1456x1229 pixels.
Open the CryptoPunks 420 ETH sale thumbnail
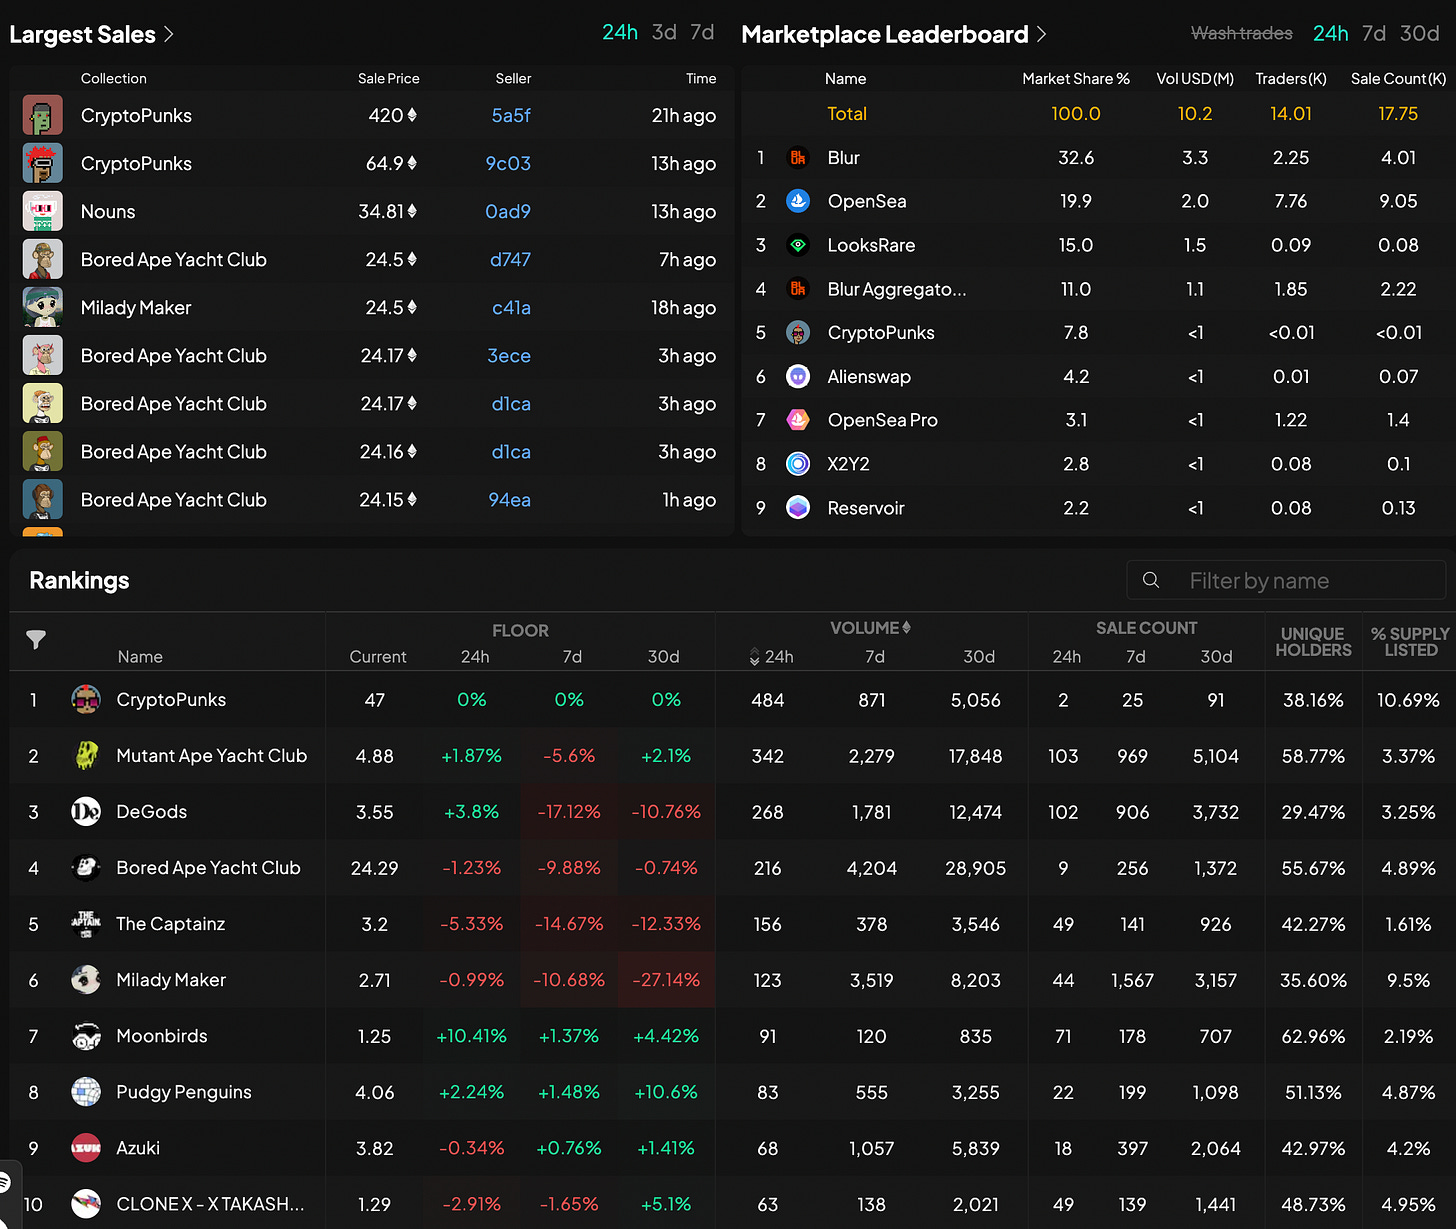tap(43, 115)
